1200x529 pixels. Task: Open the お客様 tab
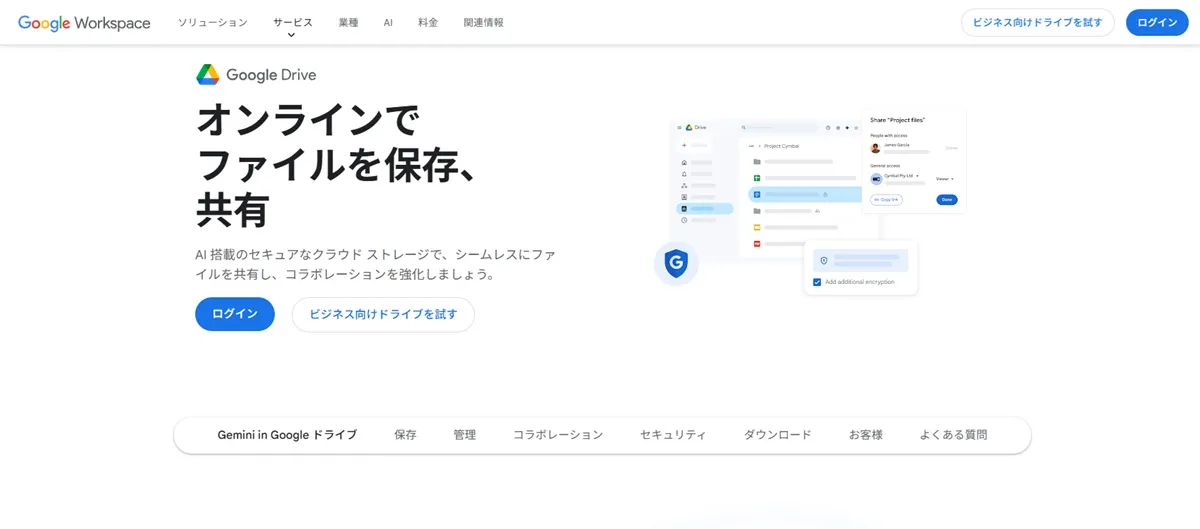866,435
